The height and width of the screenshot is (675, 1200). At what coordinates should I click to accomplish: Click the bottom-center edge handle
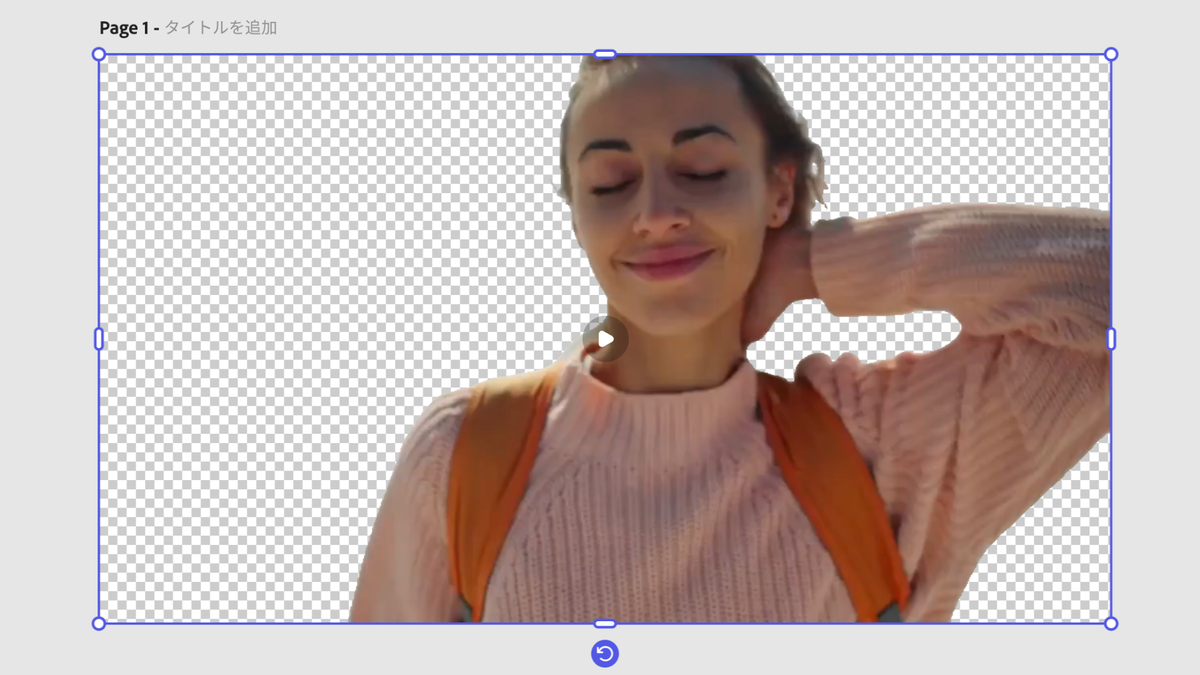pyautogui.click(x=605, y=624)
